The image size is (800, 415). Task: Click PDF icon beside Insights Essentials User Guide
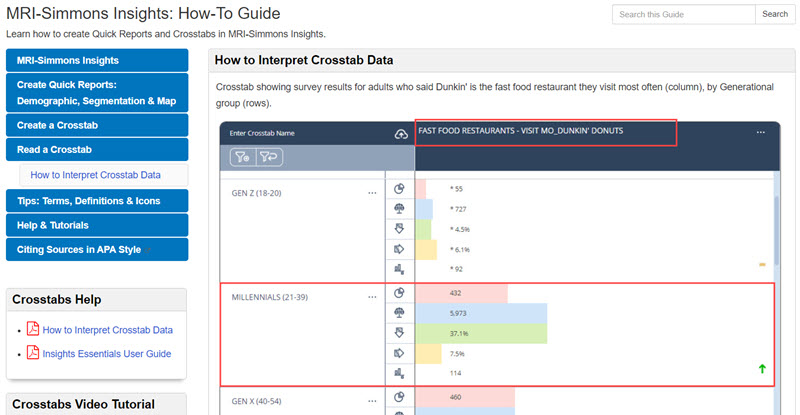[x=33, y=352]
